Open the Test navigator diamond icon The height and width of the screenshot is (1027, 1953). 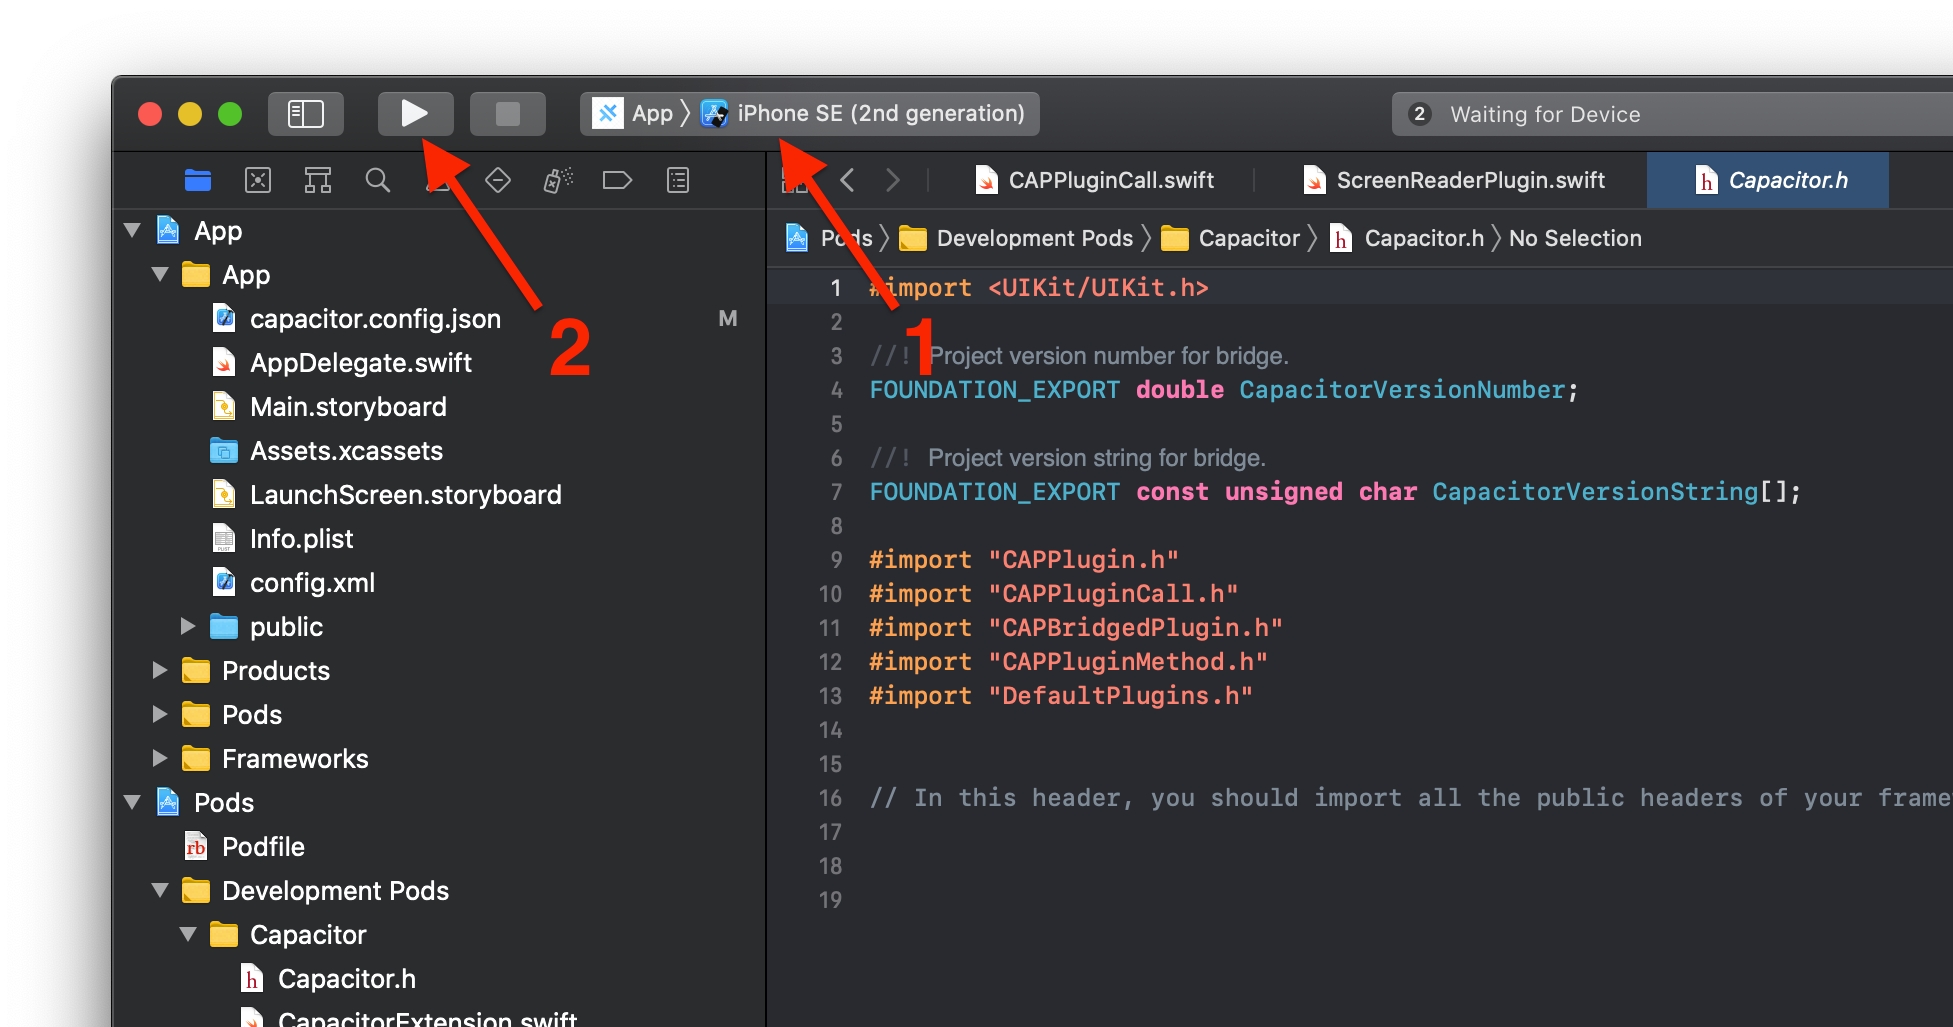click(498, 180)
